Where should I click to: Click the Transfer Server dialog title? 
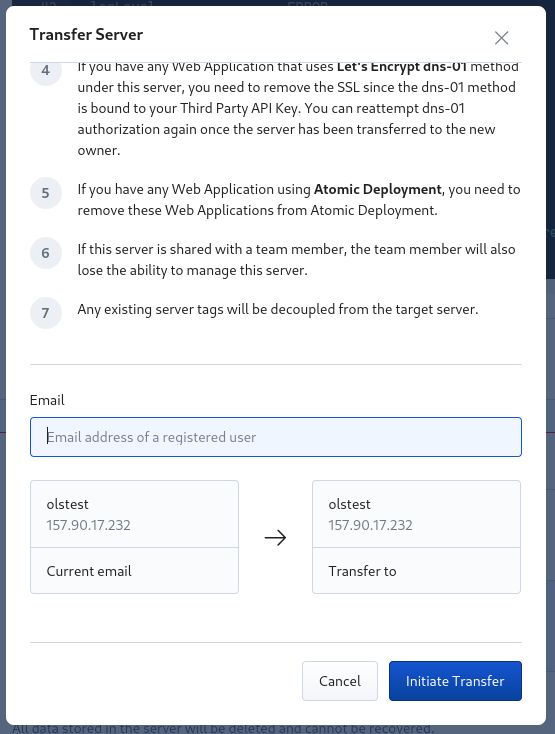click(x=86, y=35)
